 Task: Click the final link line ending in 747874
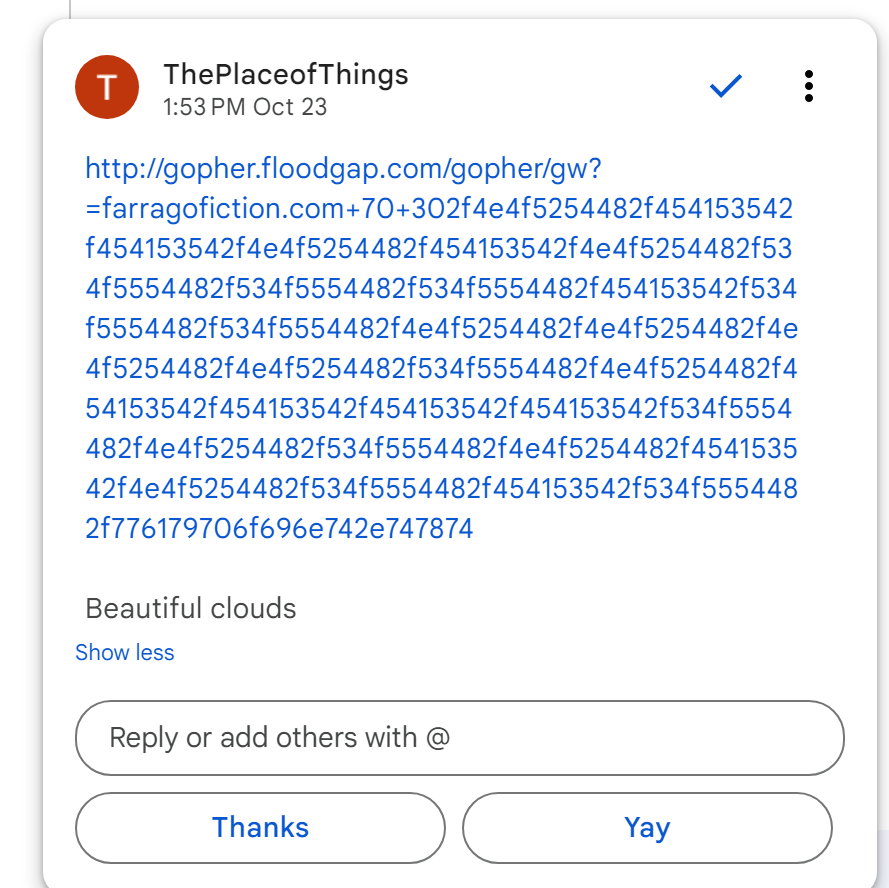(x=279, y=529)
